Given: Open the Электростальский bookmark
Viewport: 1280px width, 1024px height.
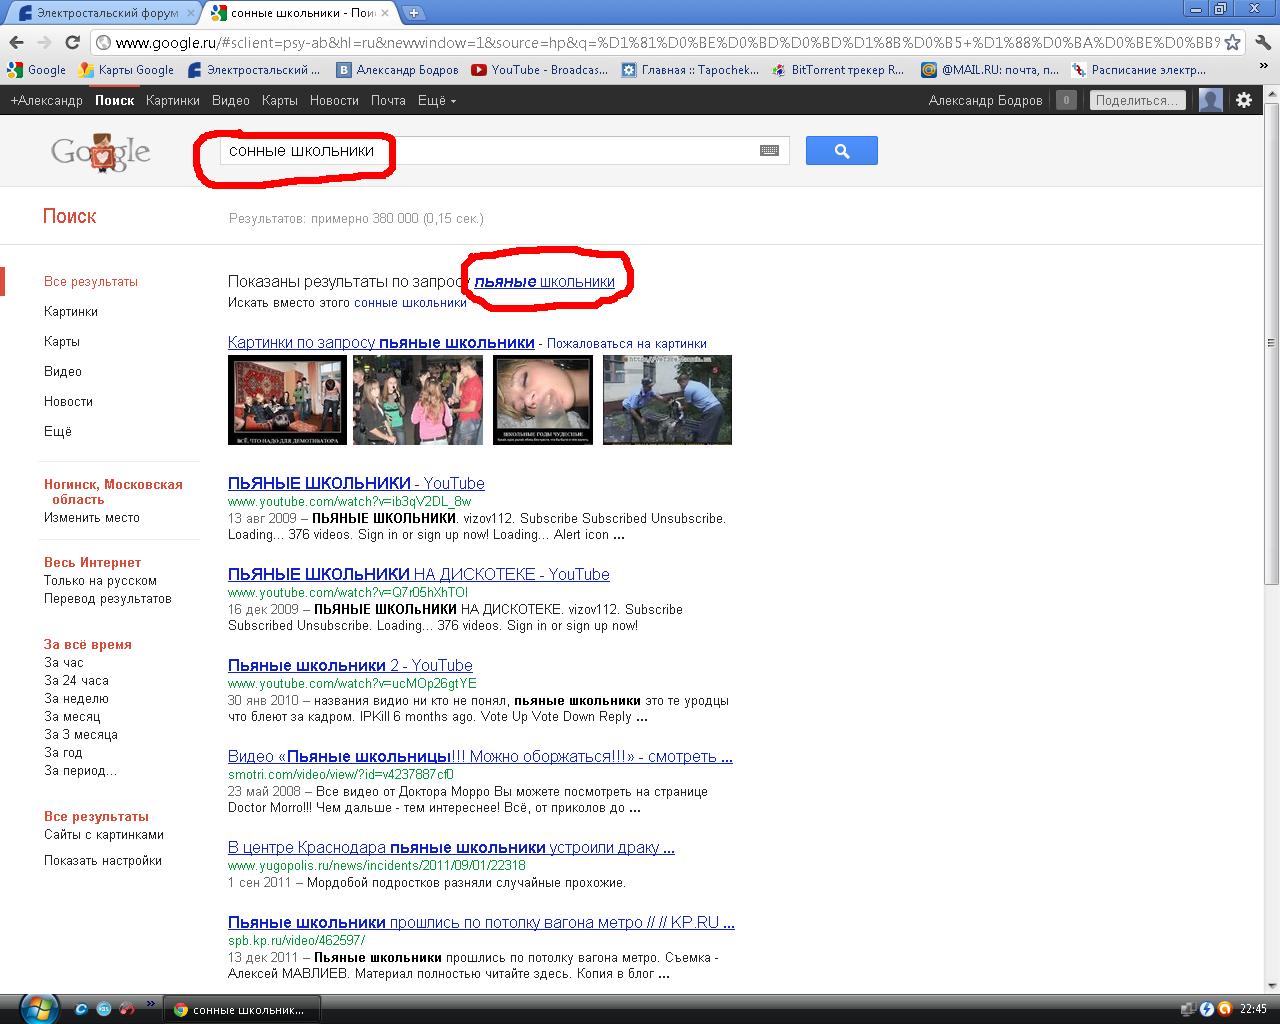Looking at the screenshot, I should pos(254,70).
